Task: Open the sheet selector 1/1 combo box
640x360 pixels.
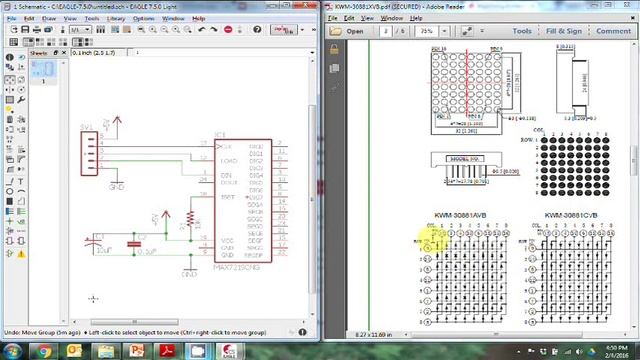Action: [80, 30]
